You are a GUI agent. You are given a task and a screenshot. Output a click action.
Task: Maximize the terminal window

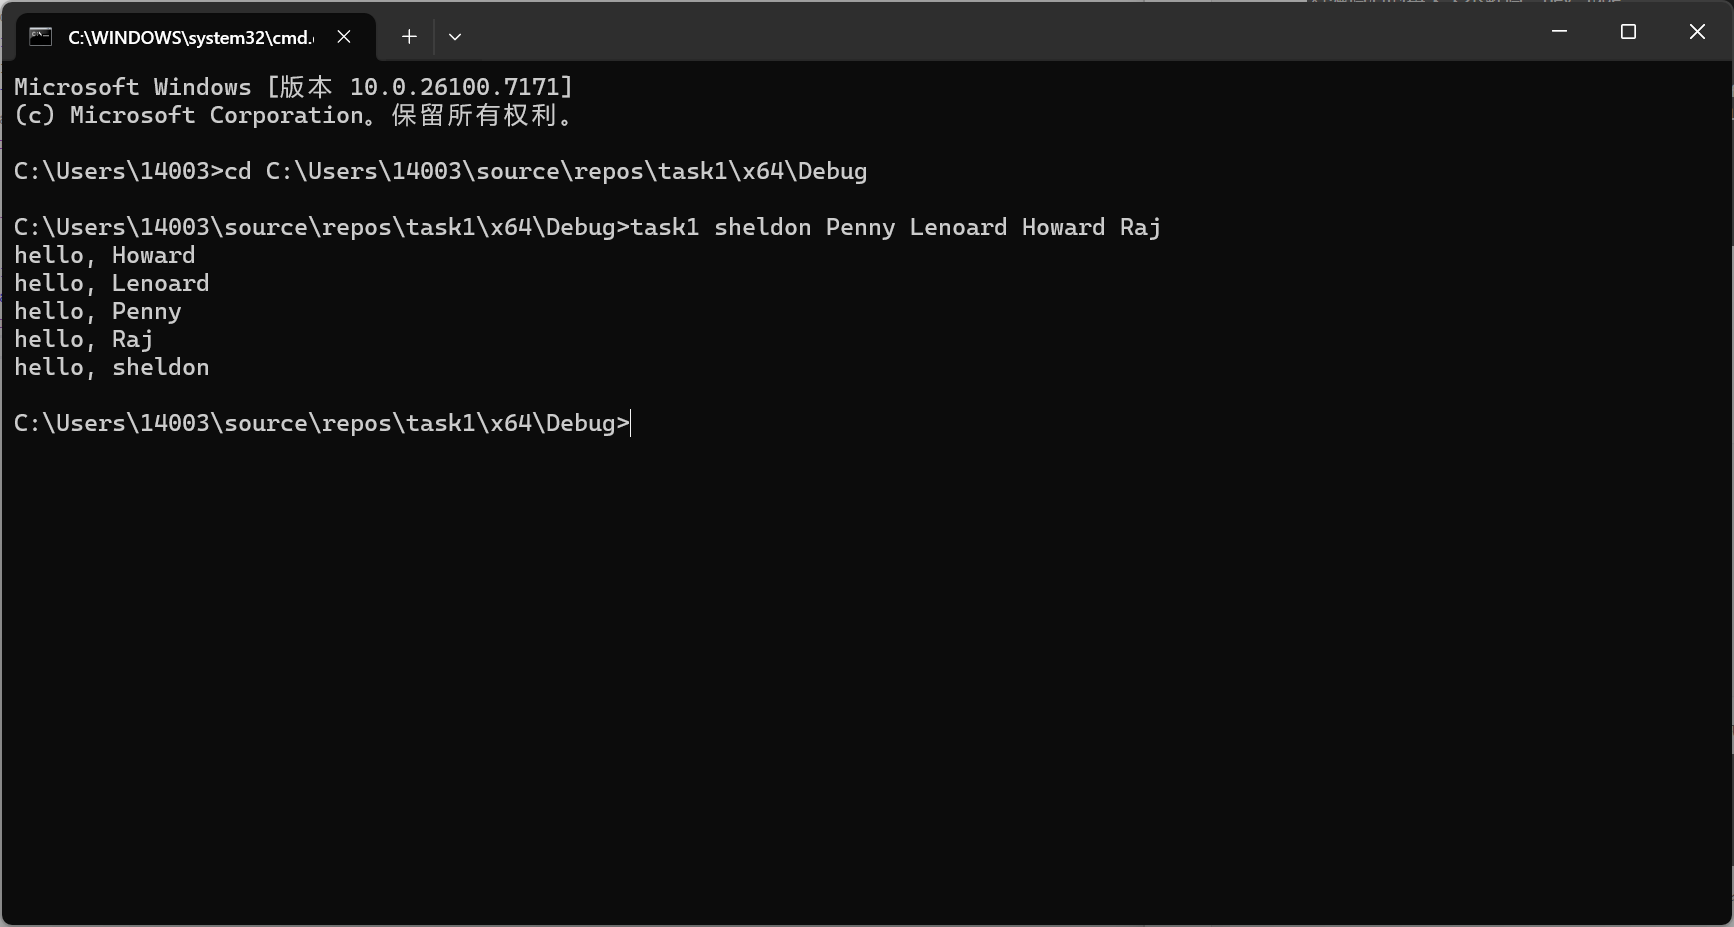(x=1628, y=32)
